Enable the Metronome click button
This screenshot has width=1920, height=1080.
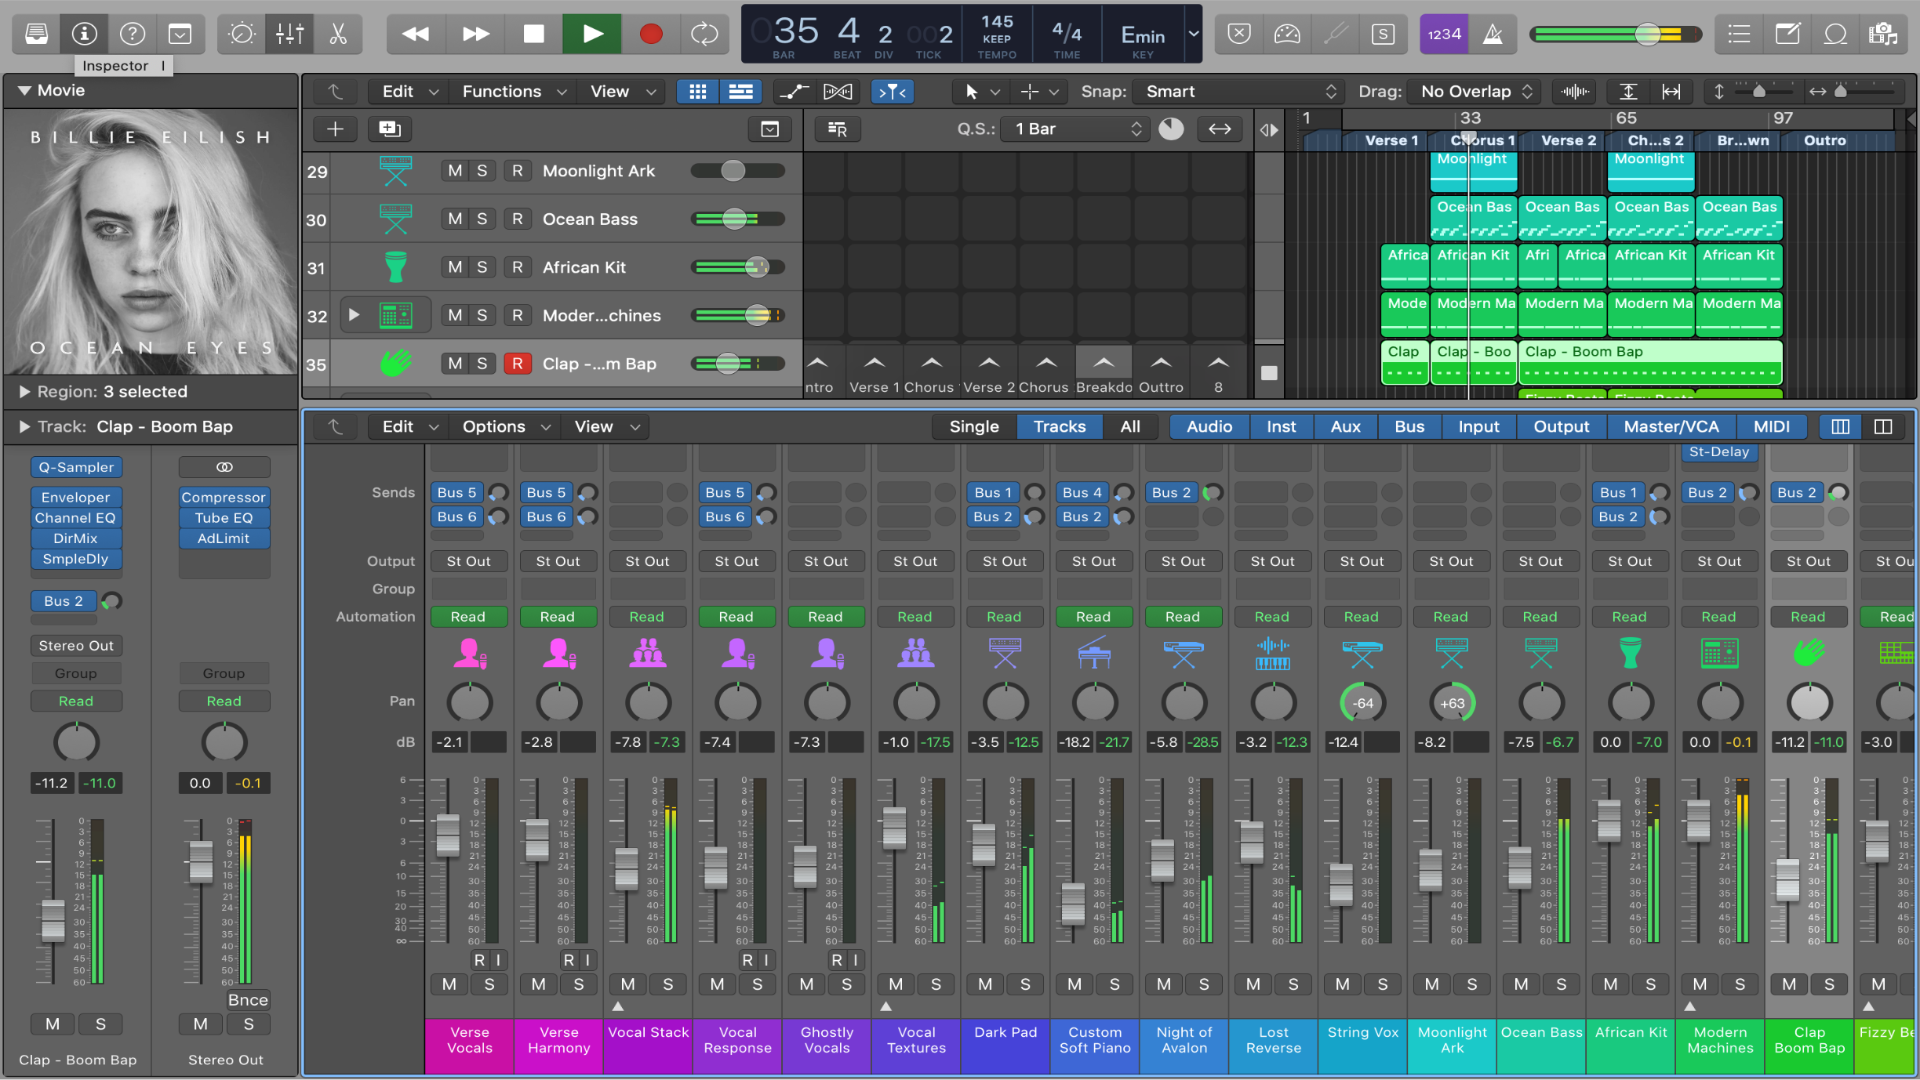[1492, 34]
